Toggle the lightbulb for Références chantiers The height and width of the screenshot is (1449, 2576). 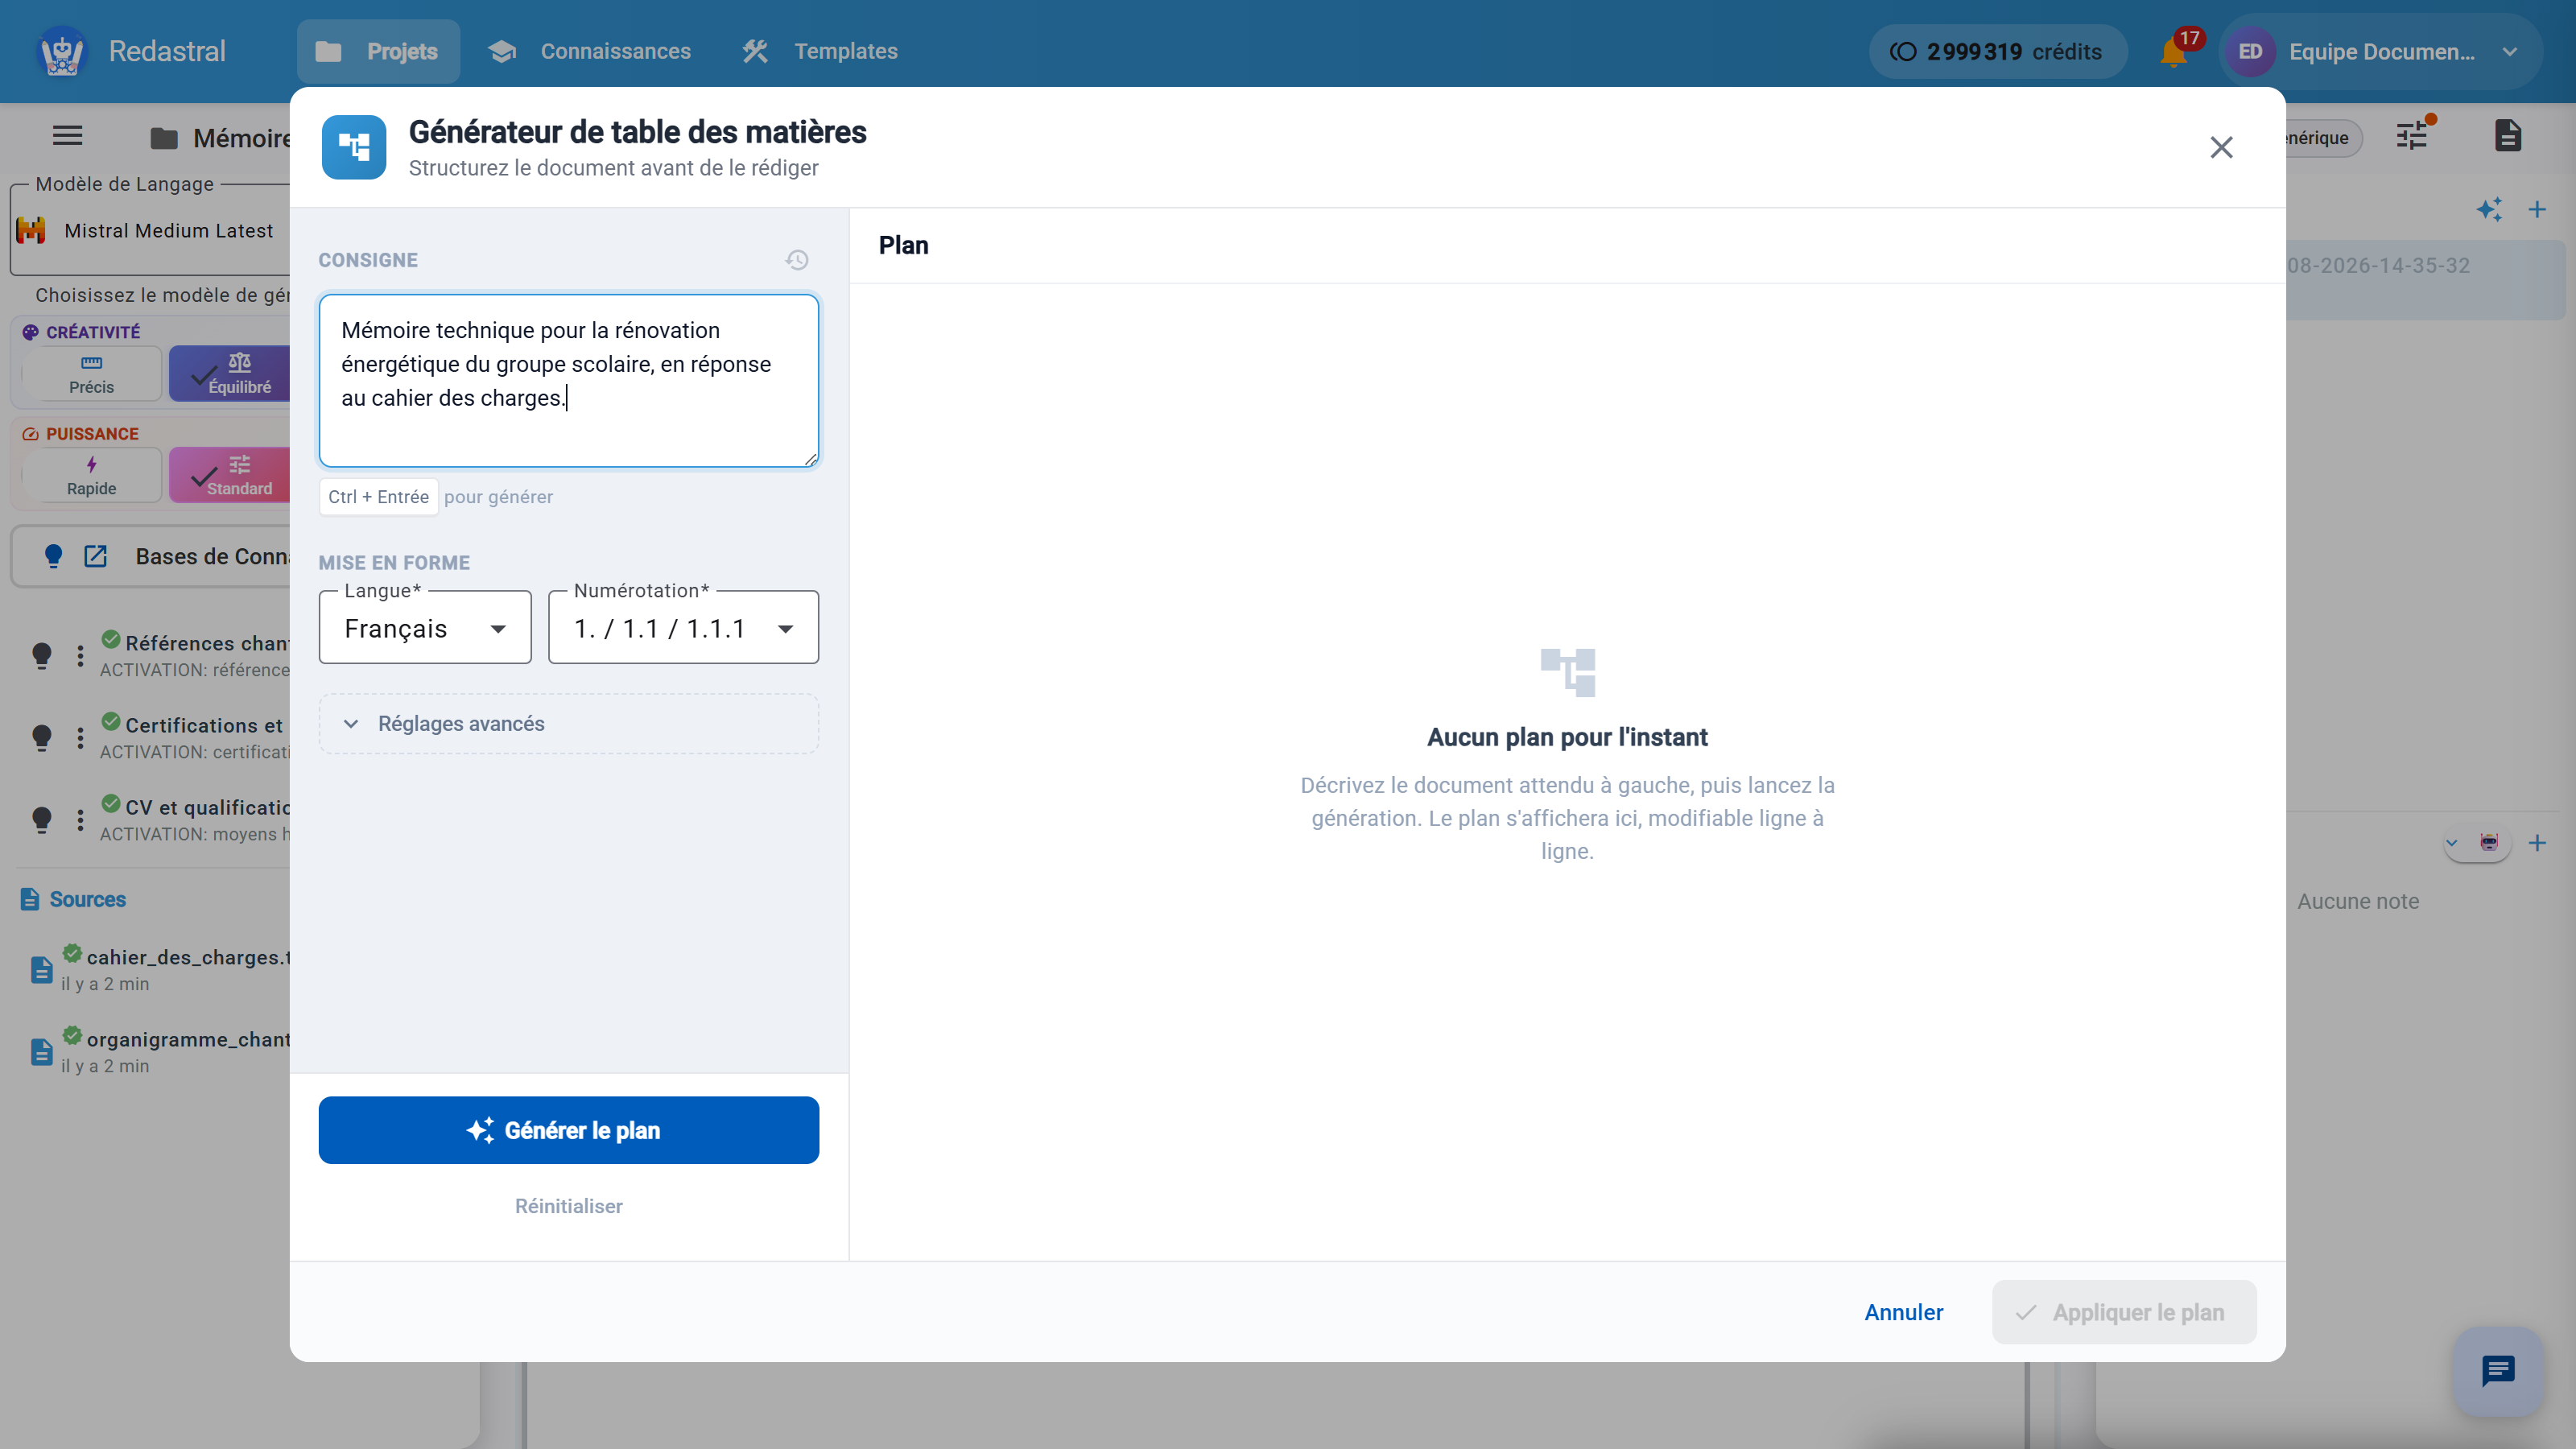[x=42, y=655]
